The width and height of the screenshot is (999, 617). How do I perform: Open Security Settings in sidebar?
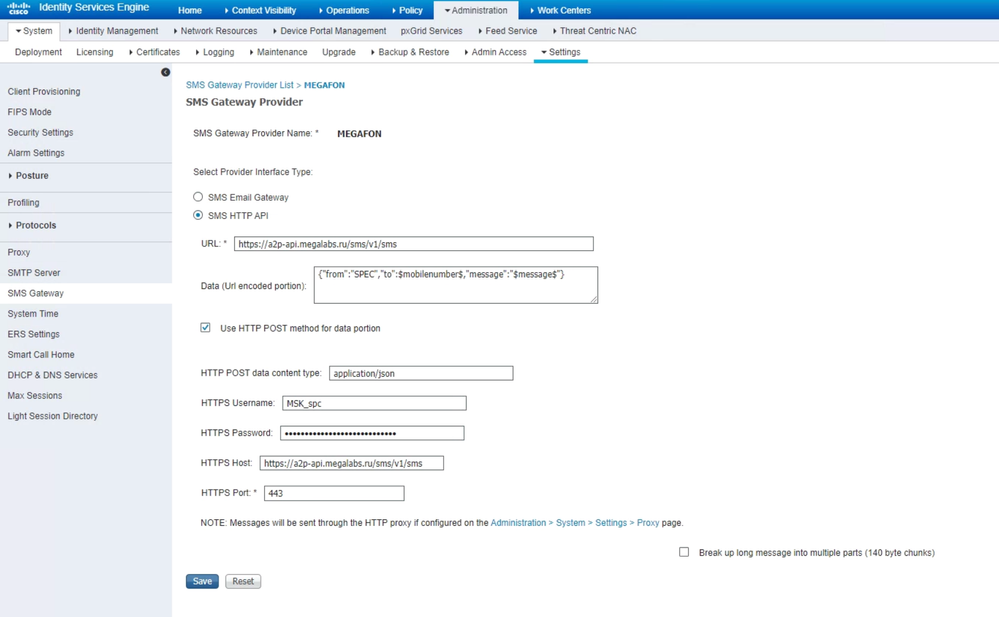pos(40,133)
